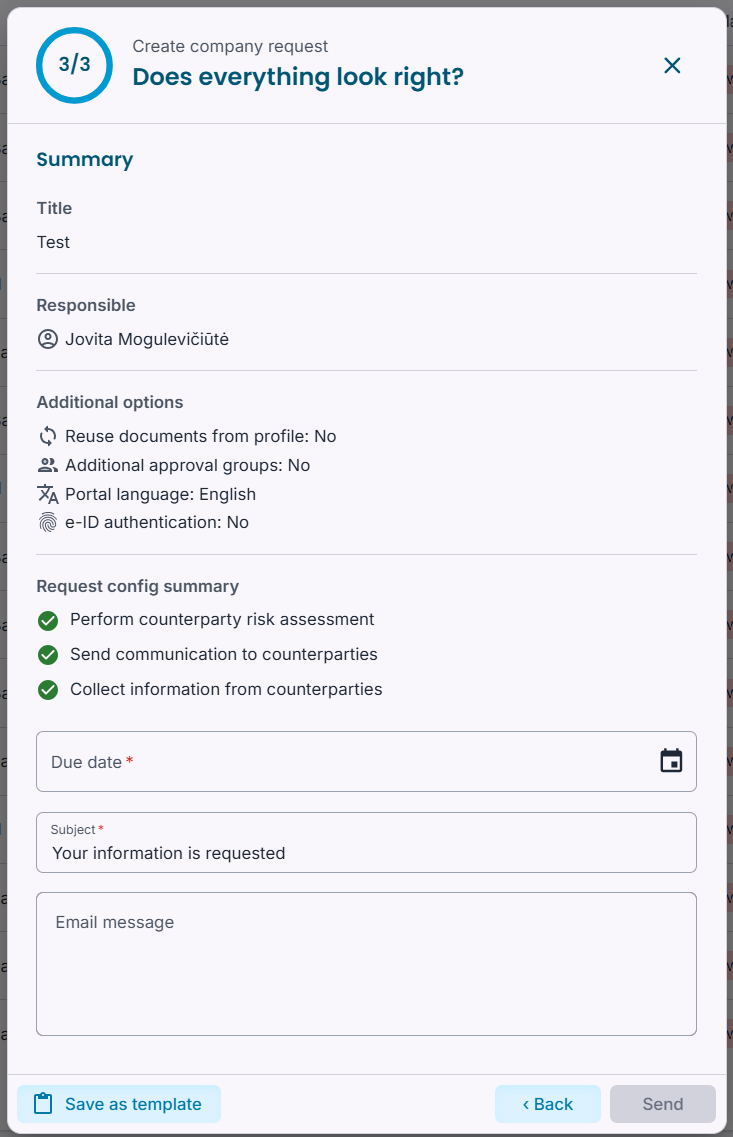The width and height of the screenshot is (733, 1137).
Task: Click the Portal language: English text
Action: click(x=160, y=495)
